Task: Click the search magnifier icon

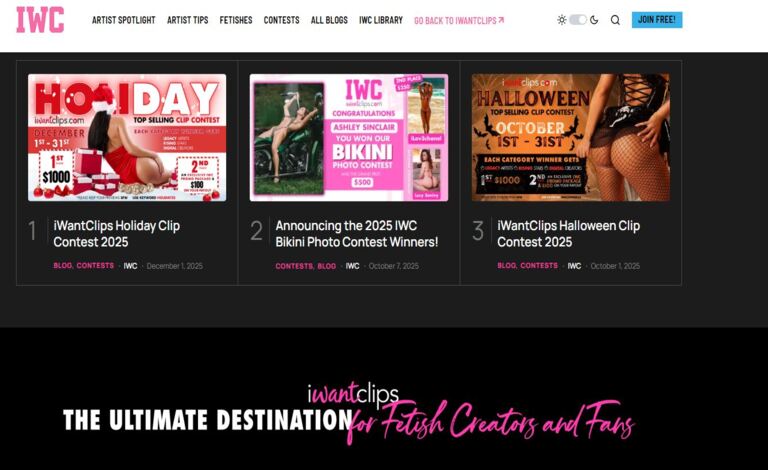Action: [x=615, y=20]
